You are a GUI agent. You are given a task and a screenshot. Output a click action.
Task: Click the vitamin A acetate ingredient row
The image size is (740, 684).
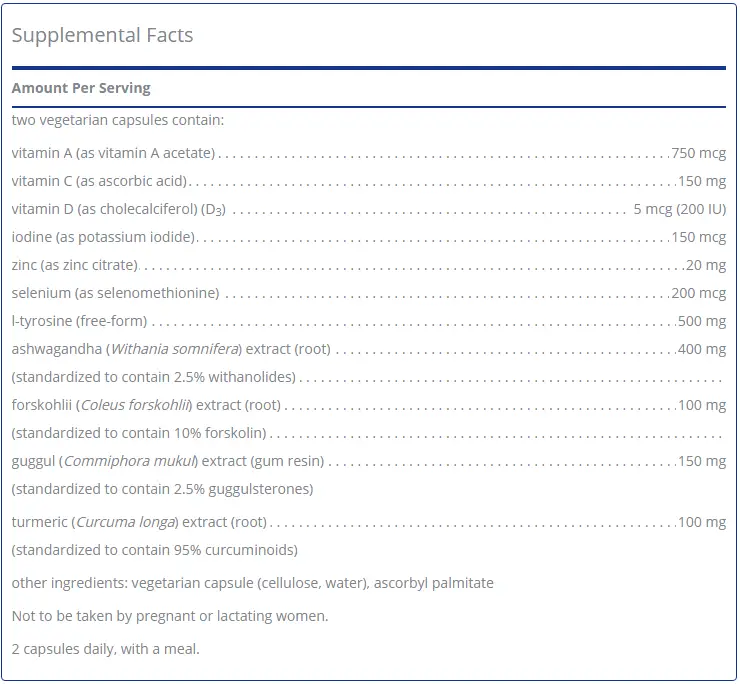pyautogui.click(x=369, y=153)
